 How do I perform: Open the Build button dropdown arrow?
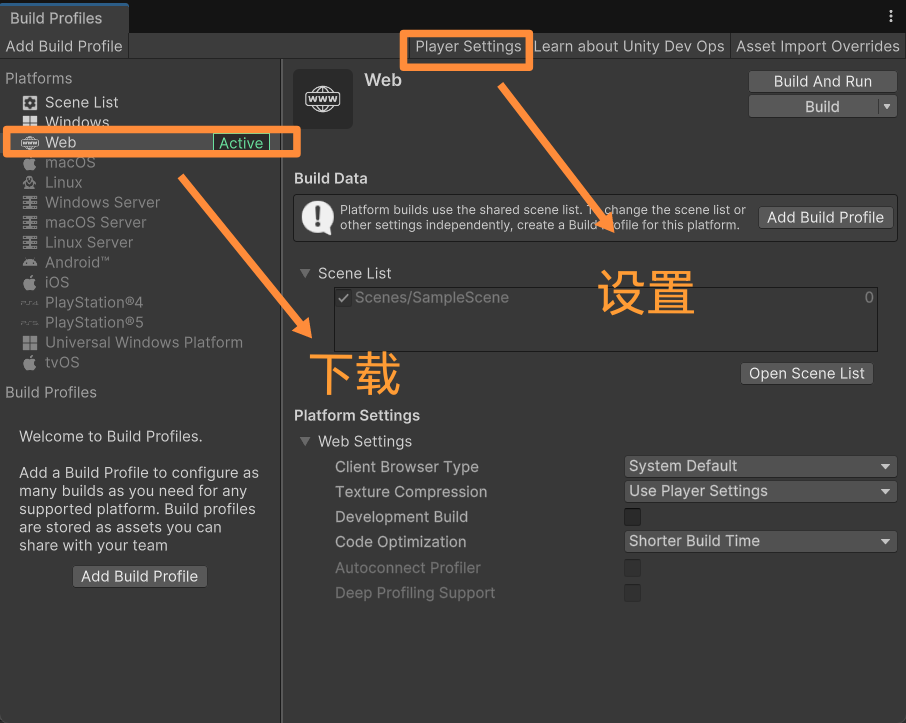click(x=888, y=106)
